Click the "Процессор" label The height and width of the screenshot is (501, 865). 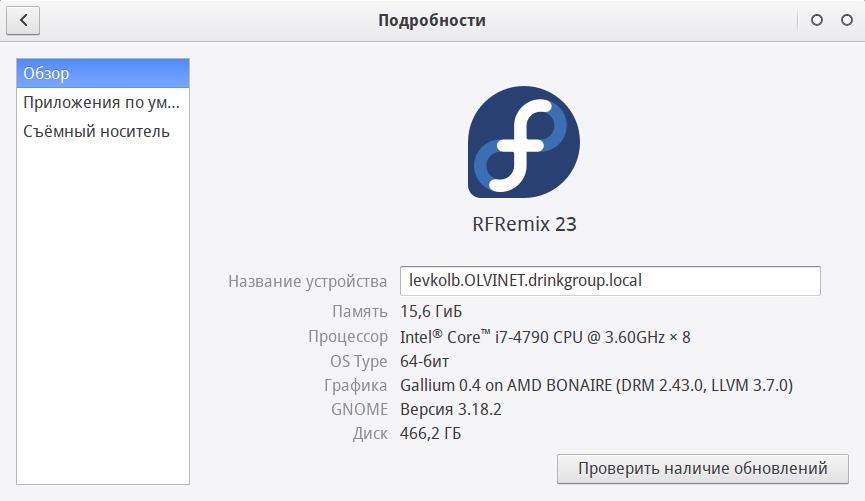[x=347, y=337]
